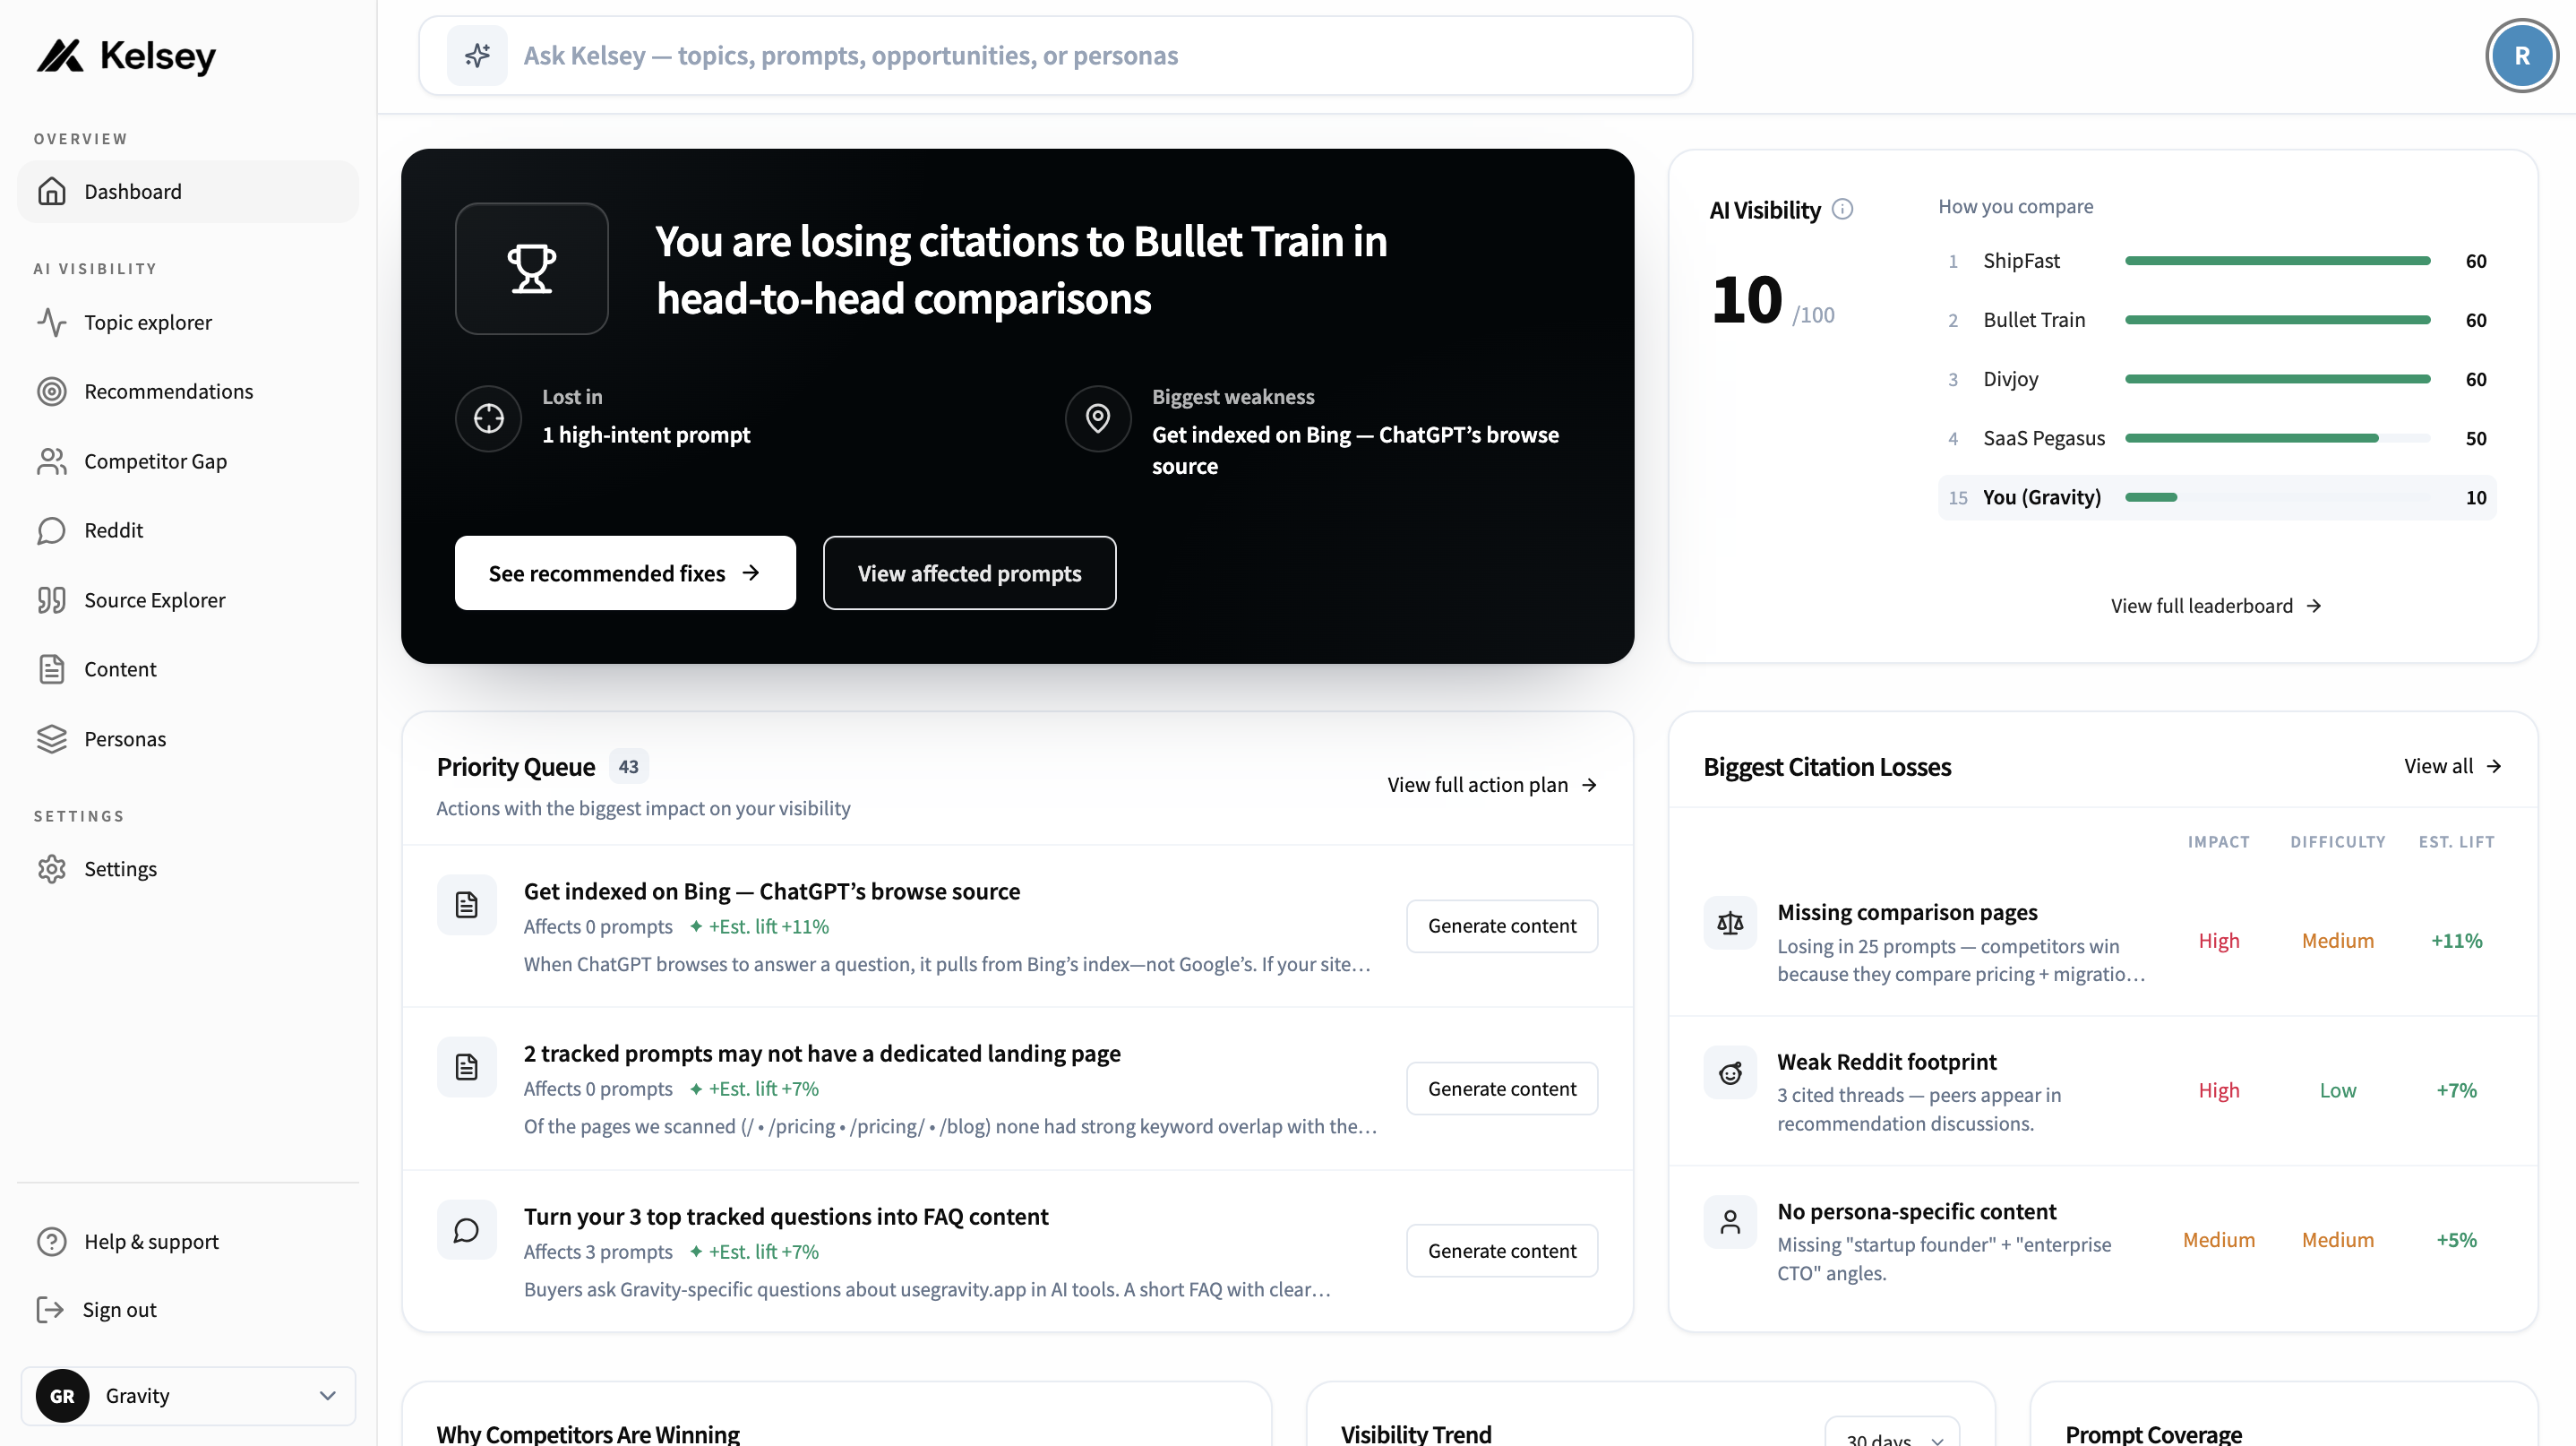The height and width of the screenshot is (1446, 2576).
Task: Navigate to Competitor Gap
Action: pos(188,461)
